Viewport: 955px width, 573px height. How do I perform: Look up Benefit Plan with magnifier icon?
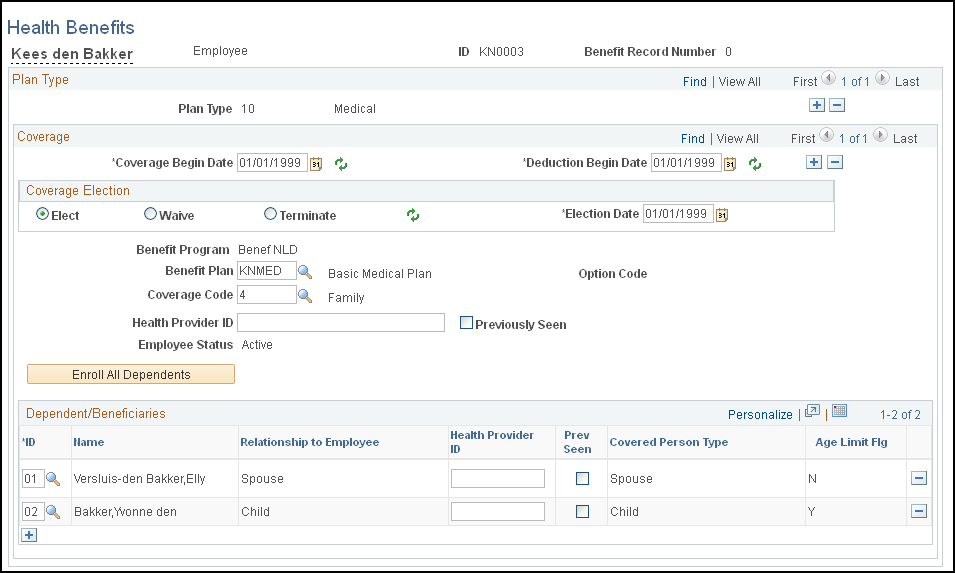(x=305, y=272)
